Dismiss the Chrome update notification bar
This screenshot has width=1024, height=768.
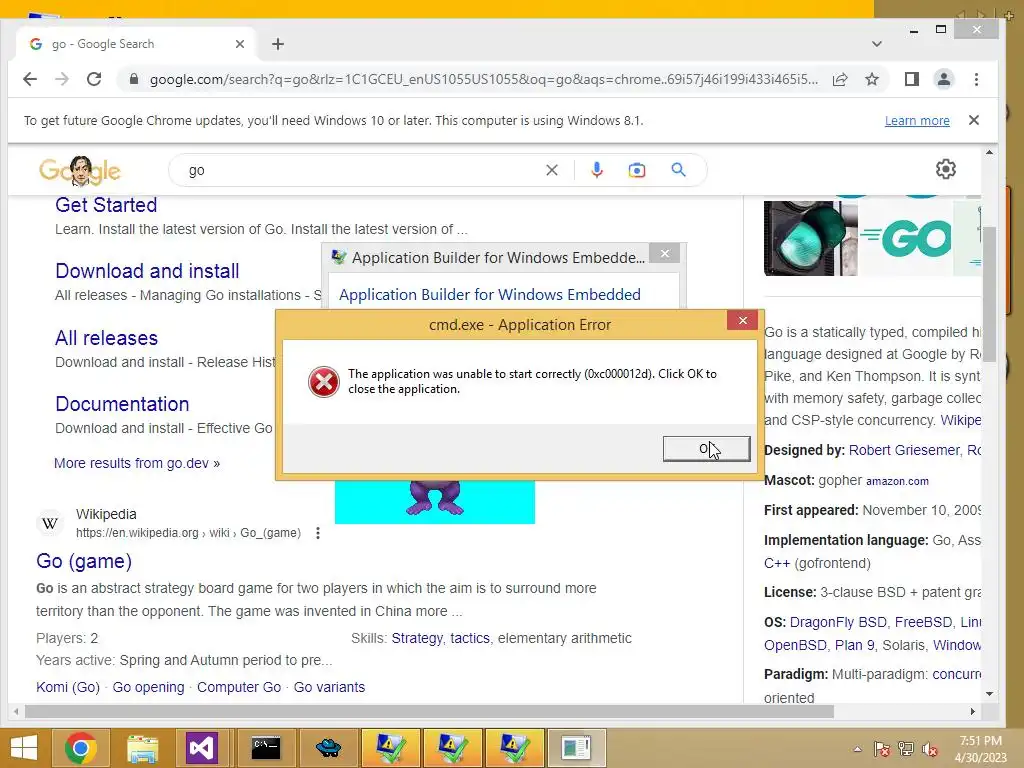(x=974, y=120)
